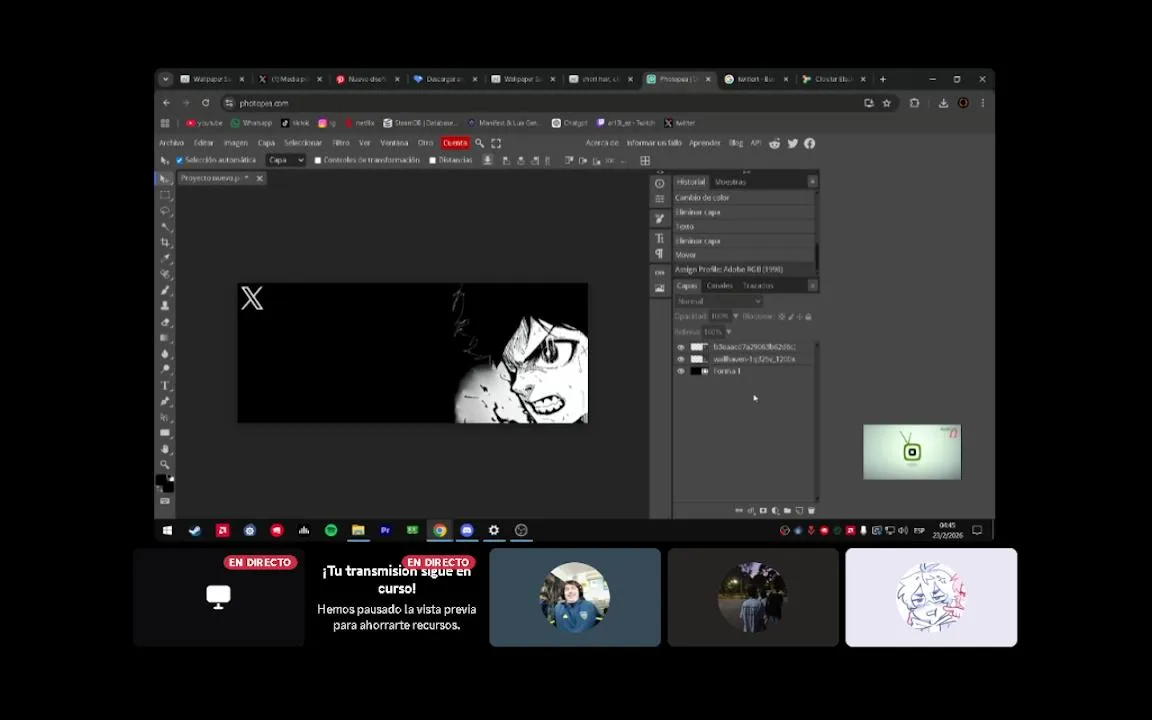Screen dimensions: 1152x720
Task: Select the Zoom magnifier tool in the toolbar
Action: coord(165,464)
